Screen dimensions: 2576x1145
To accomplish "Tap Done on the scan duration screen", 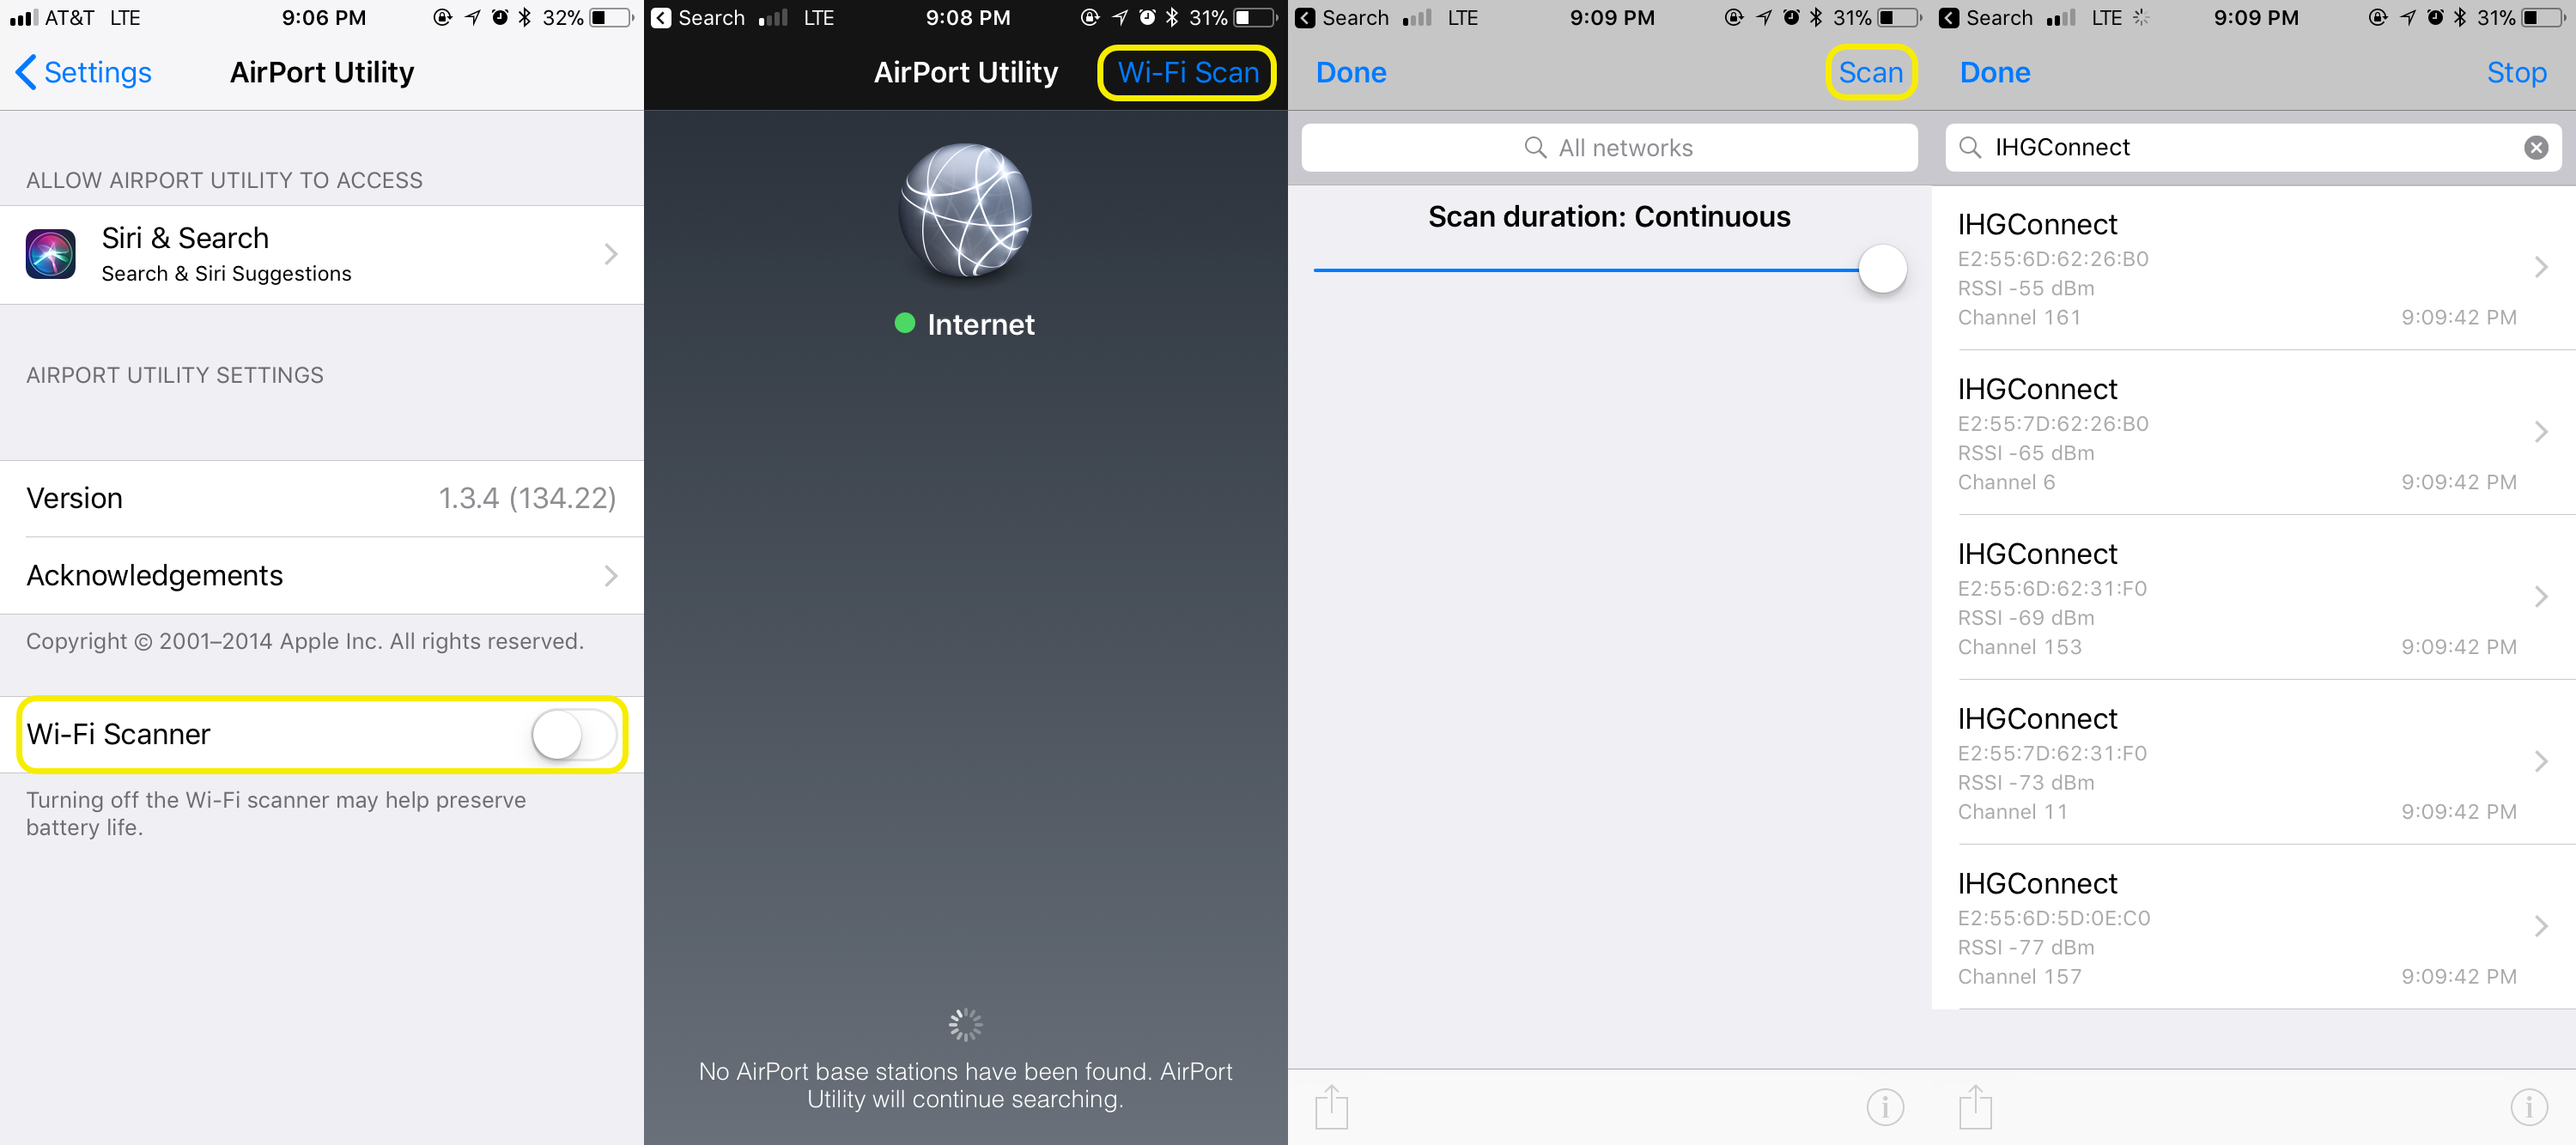I will point(1351,72).
